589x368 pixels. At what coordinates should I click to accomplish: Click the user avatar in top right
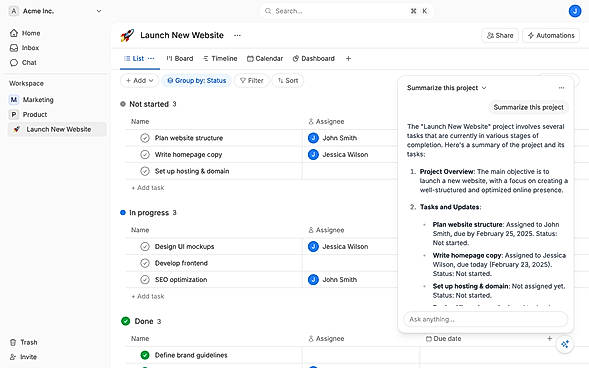(x=575, y=11)
